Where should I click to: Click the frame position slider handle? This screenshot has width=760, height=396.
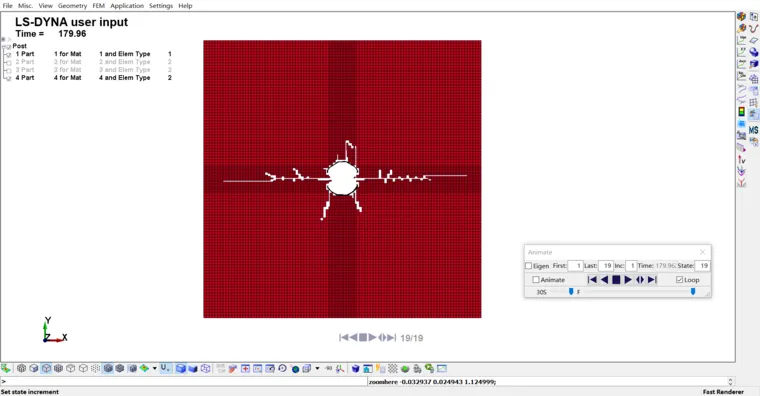(x=693, y=291)
